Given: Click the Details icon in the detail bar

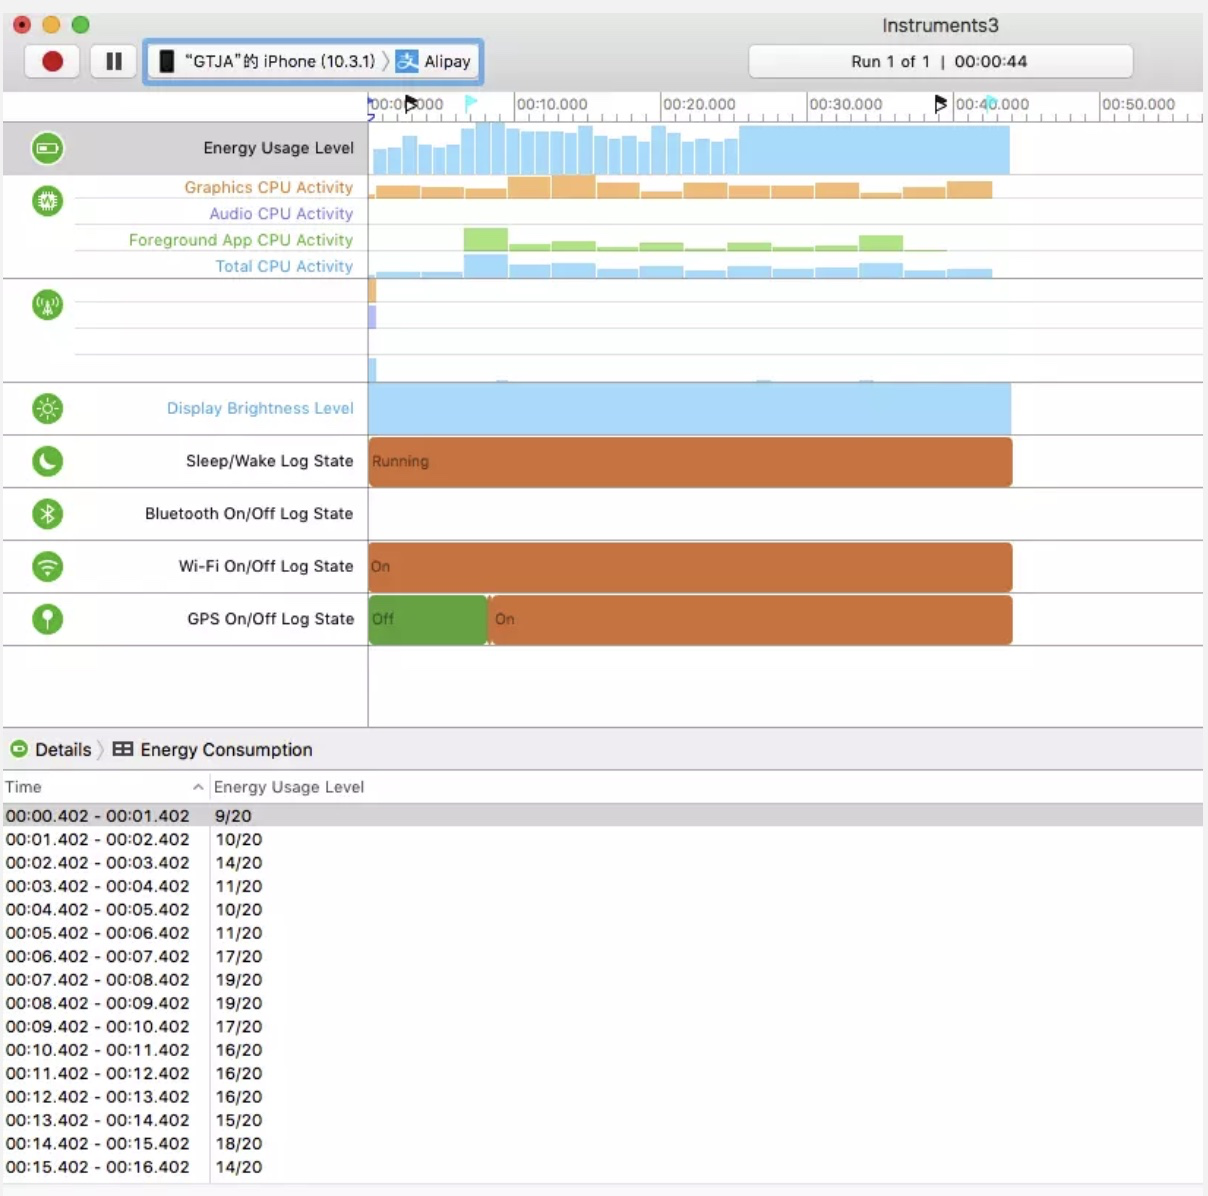Looking at the screenshot, I should [x=19, y=749].
